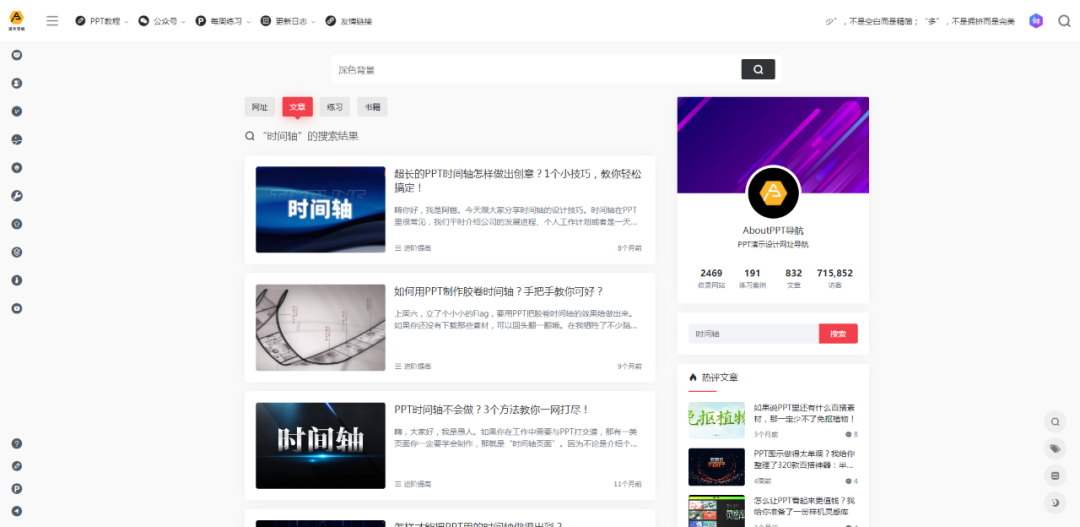Expand the 每周练习 dropdown menu
The height and width of the screenshot is (527, 1080).
coord(223,21)
